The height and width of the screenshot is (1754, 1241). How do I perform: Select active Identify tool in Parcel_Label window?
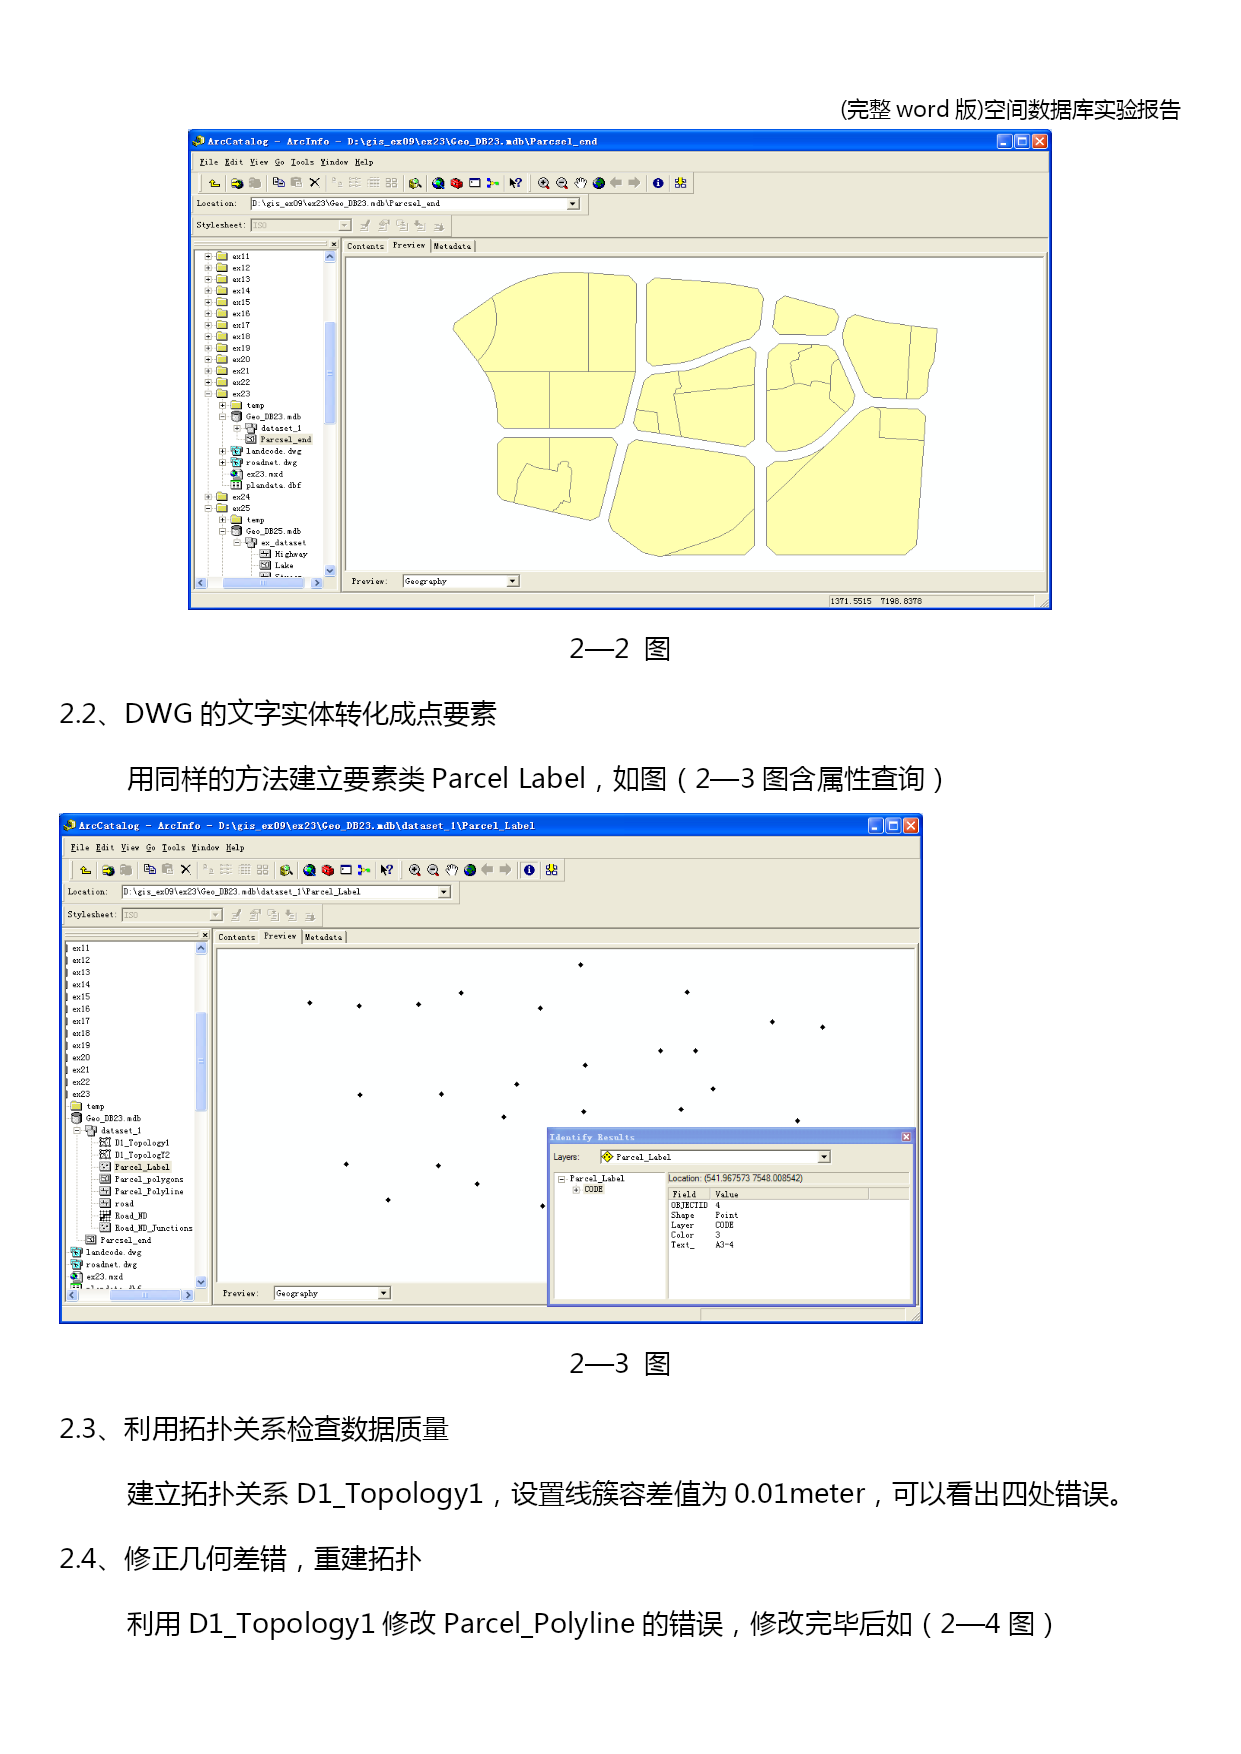point(529,870)
